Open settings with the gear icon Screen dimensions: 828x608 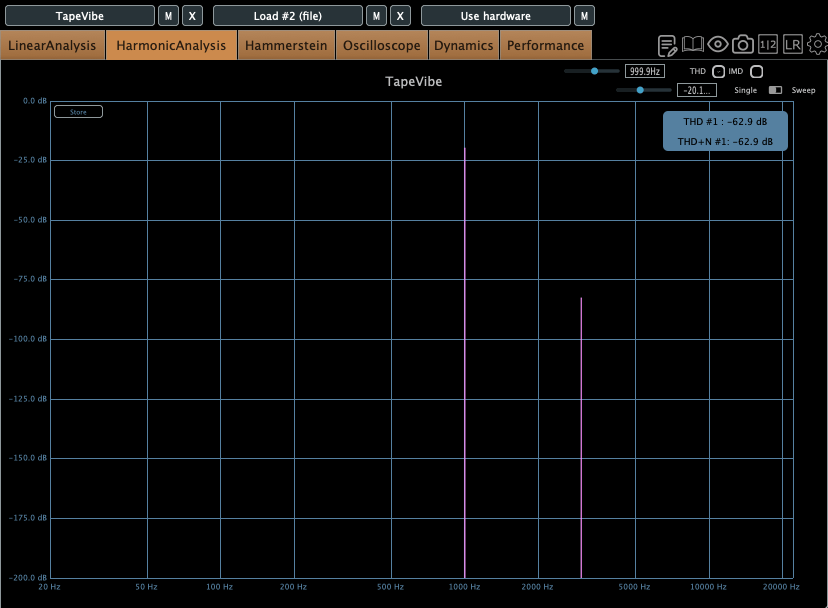(817, 45)
